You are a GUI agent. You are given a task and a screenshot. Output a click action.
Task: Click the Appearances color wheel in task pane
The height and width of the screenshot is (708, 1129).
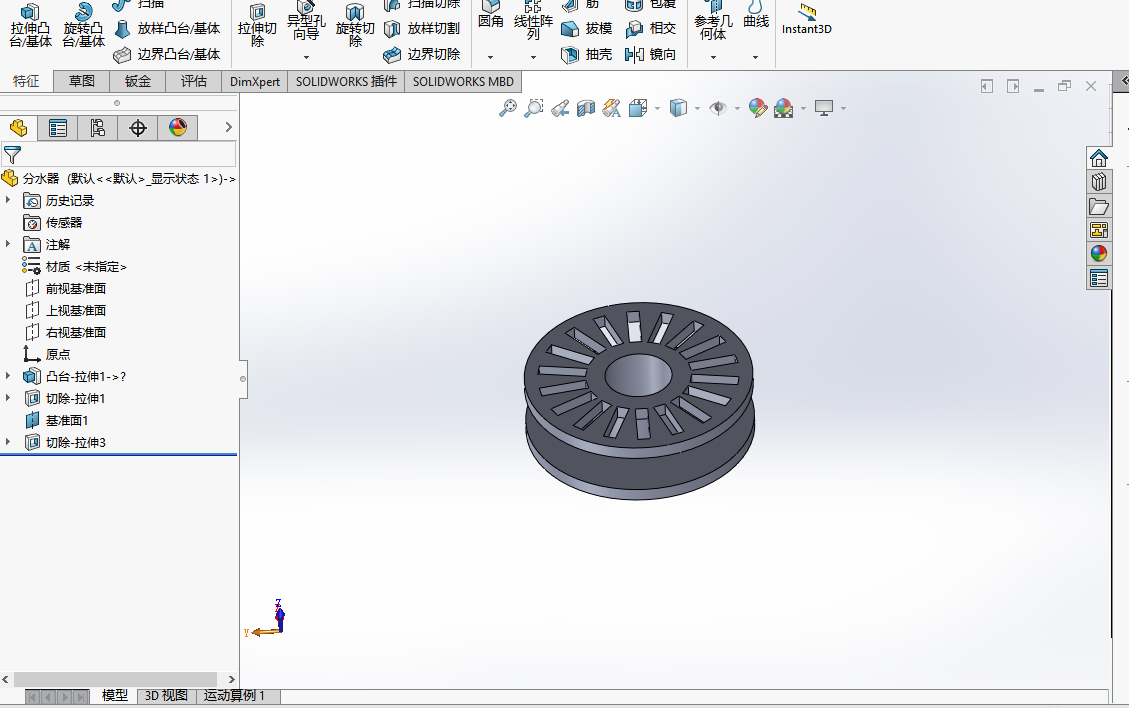point(1099,254)
